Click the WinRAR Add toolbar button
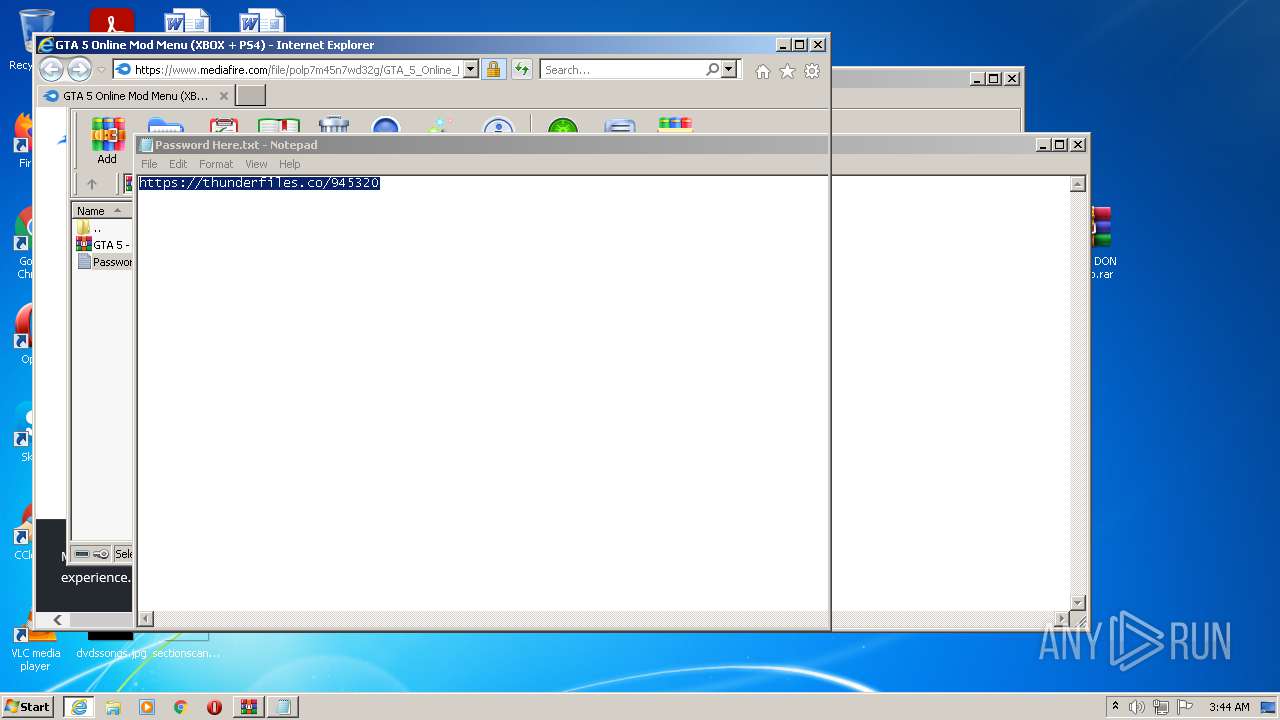The height and width of the screenshot is (720, 1280). pyautogui.click(x=107, y=141)
